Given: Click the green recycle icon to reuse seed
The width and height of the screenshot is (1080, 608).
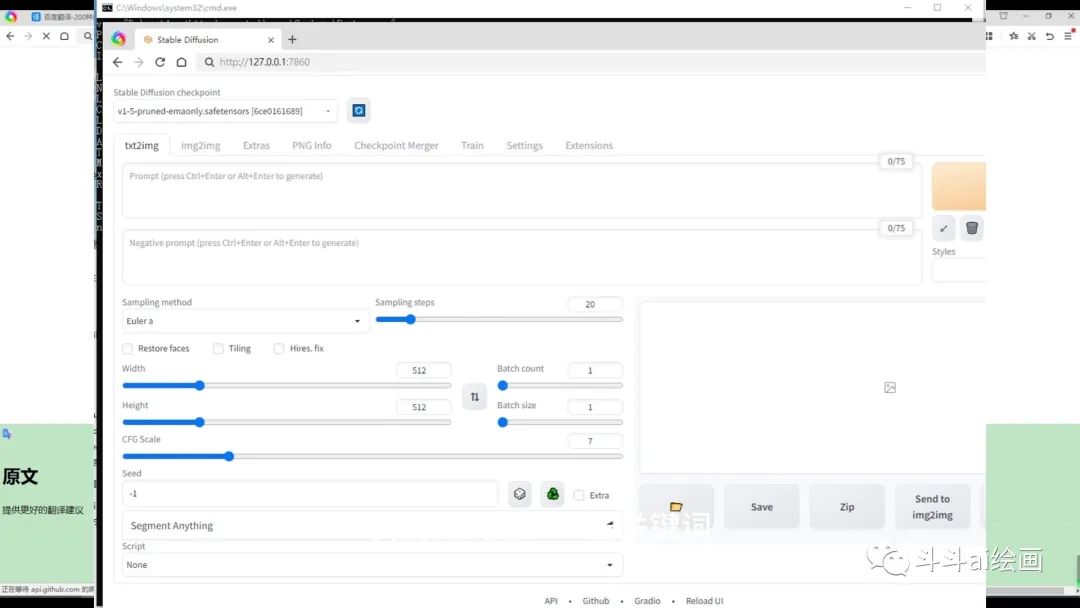Looking at the screenshot, I should (x=552, y=494).
